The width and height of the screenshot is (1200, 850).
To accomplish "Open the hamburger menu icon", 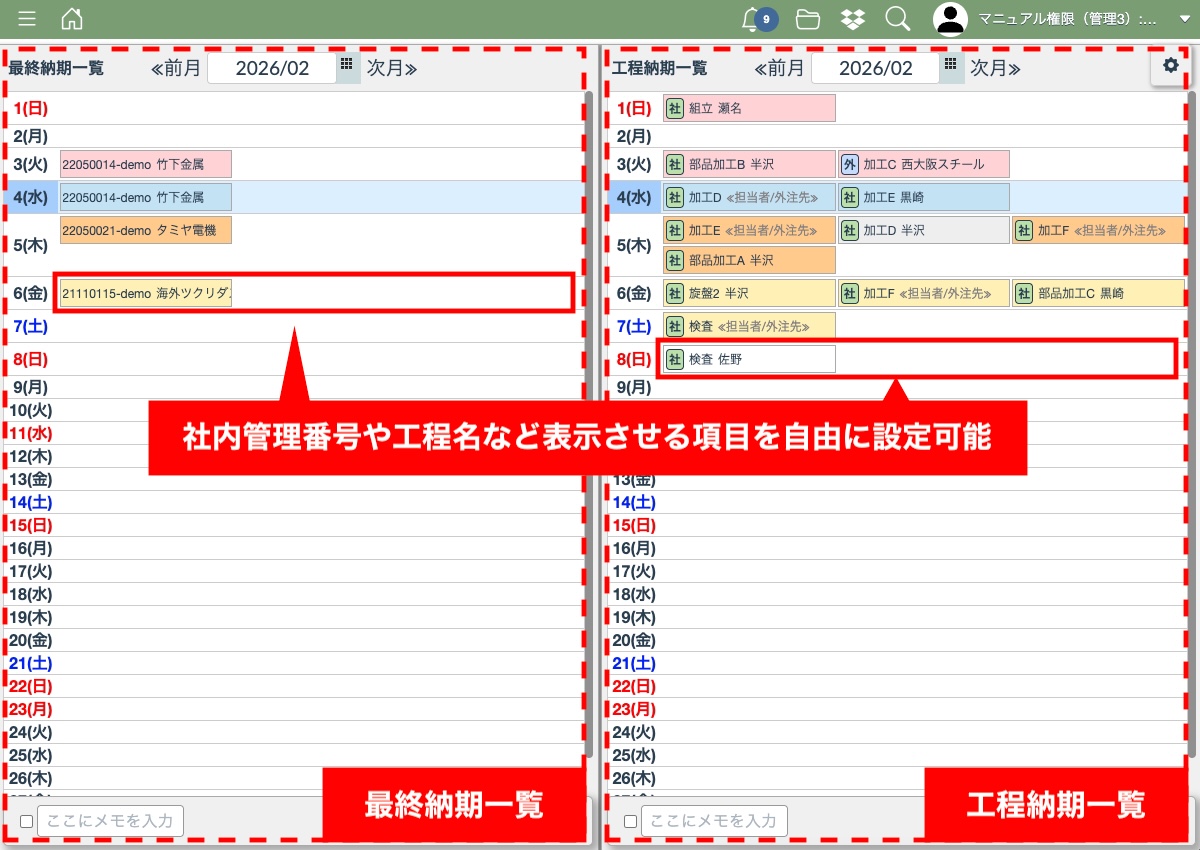I will [x=27, y=19].
